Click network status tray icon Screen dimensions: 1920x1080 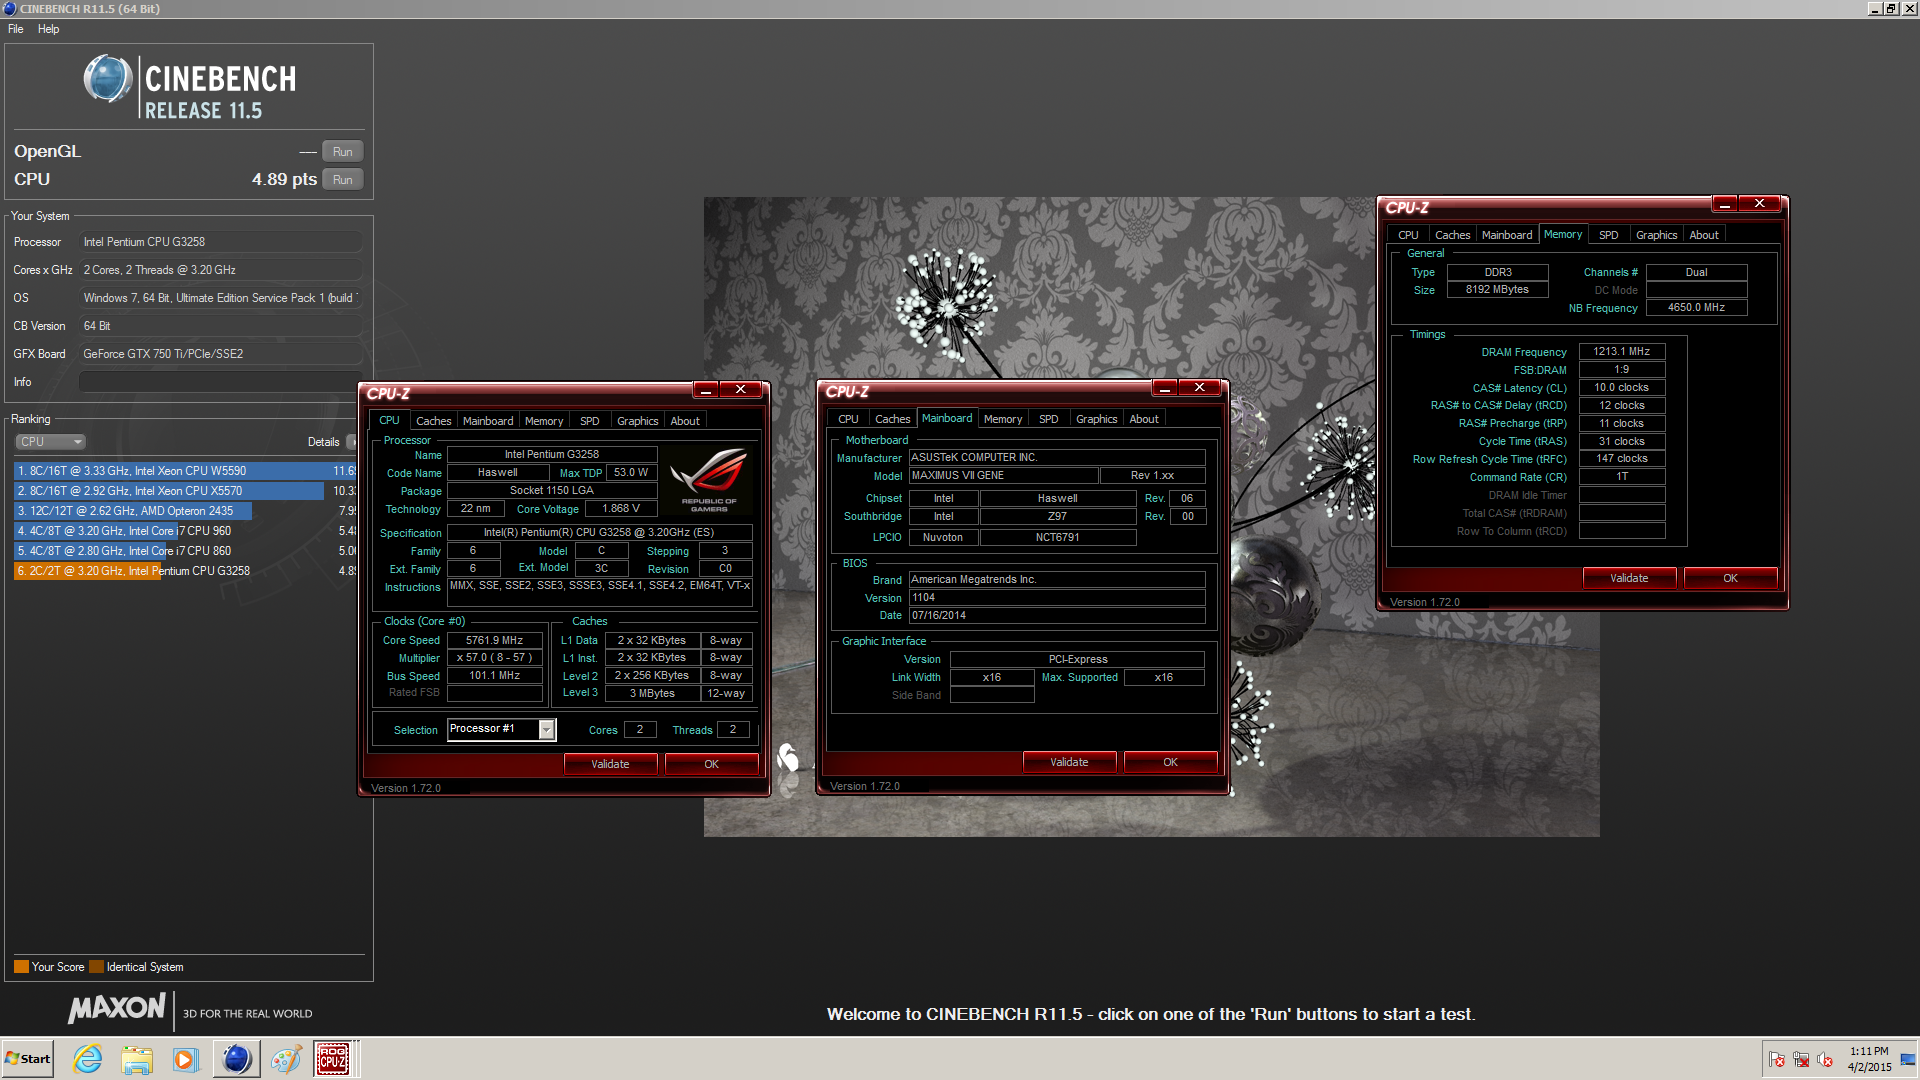(1801, 1059)
